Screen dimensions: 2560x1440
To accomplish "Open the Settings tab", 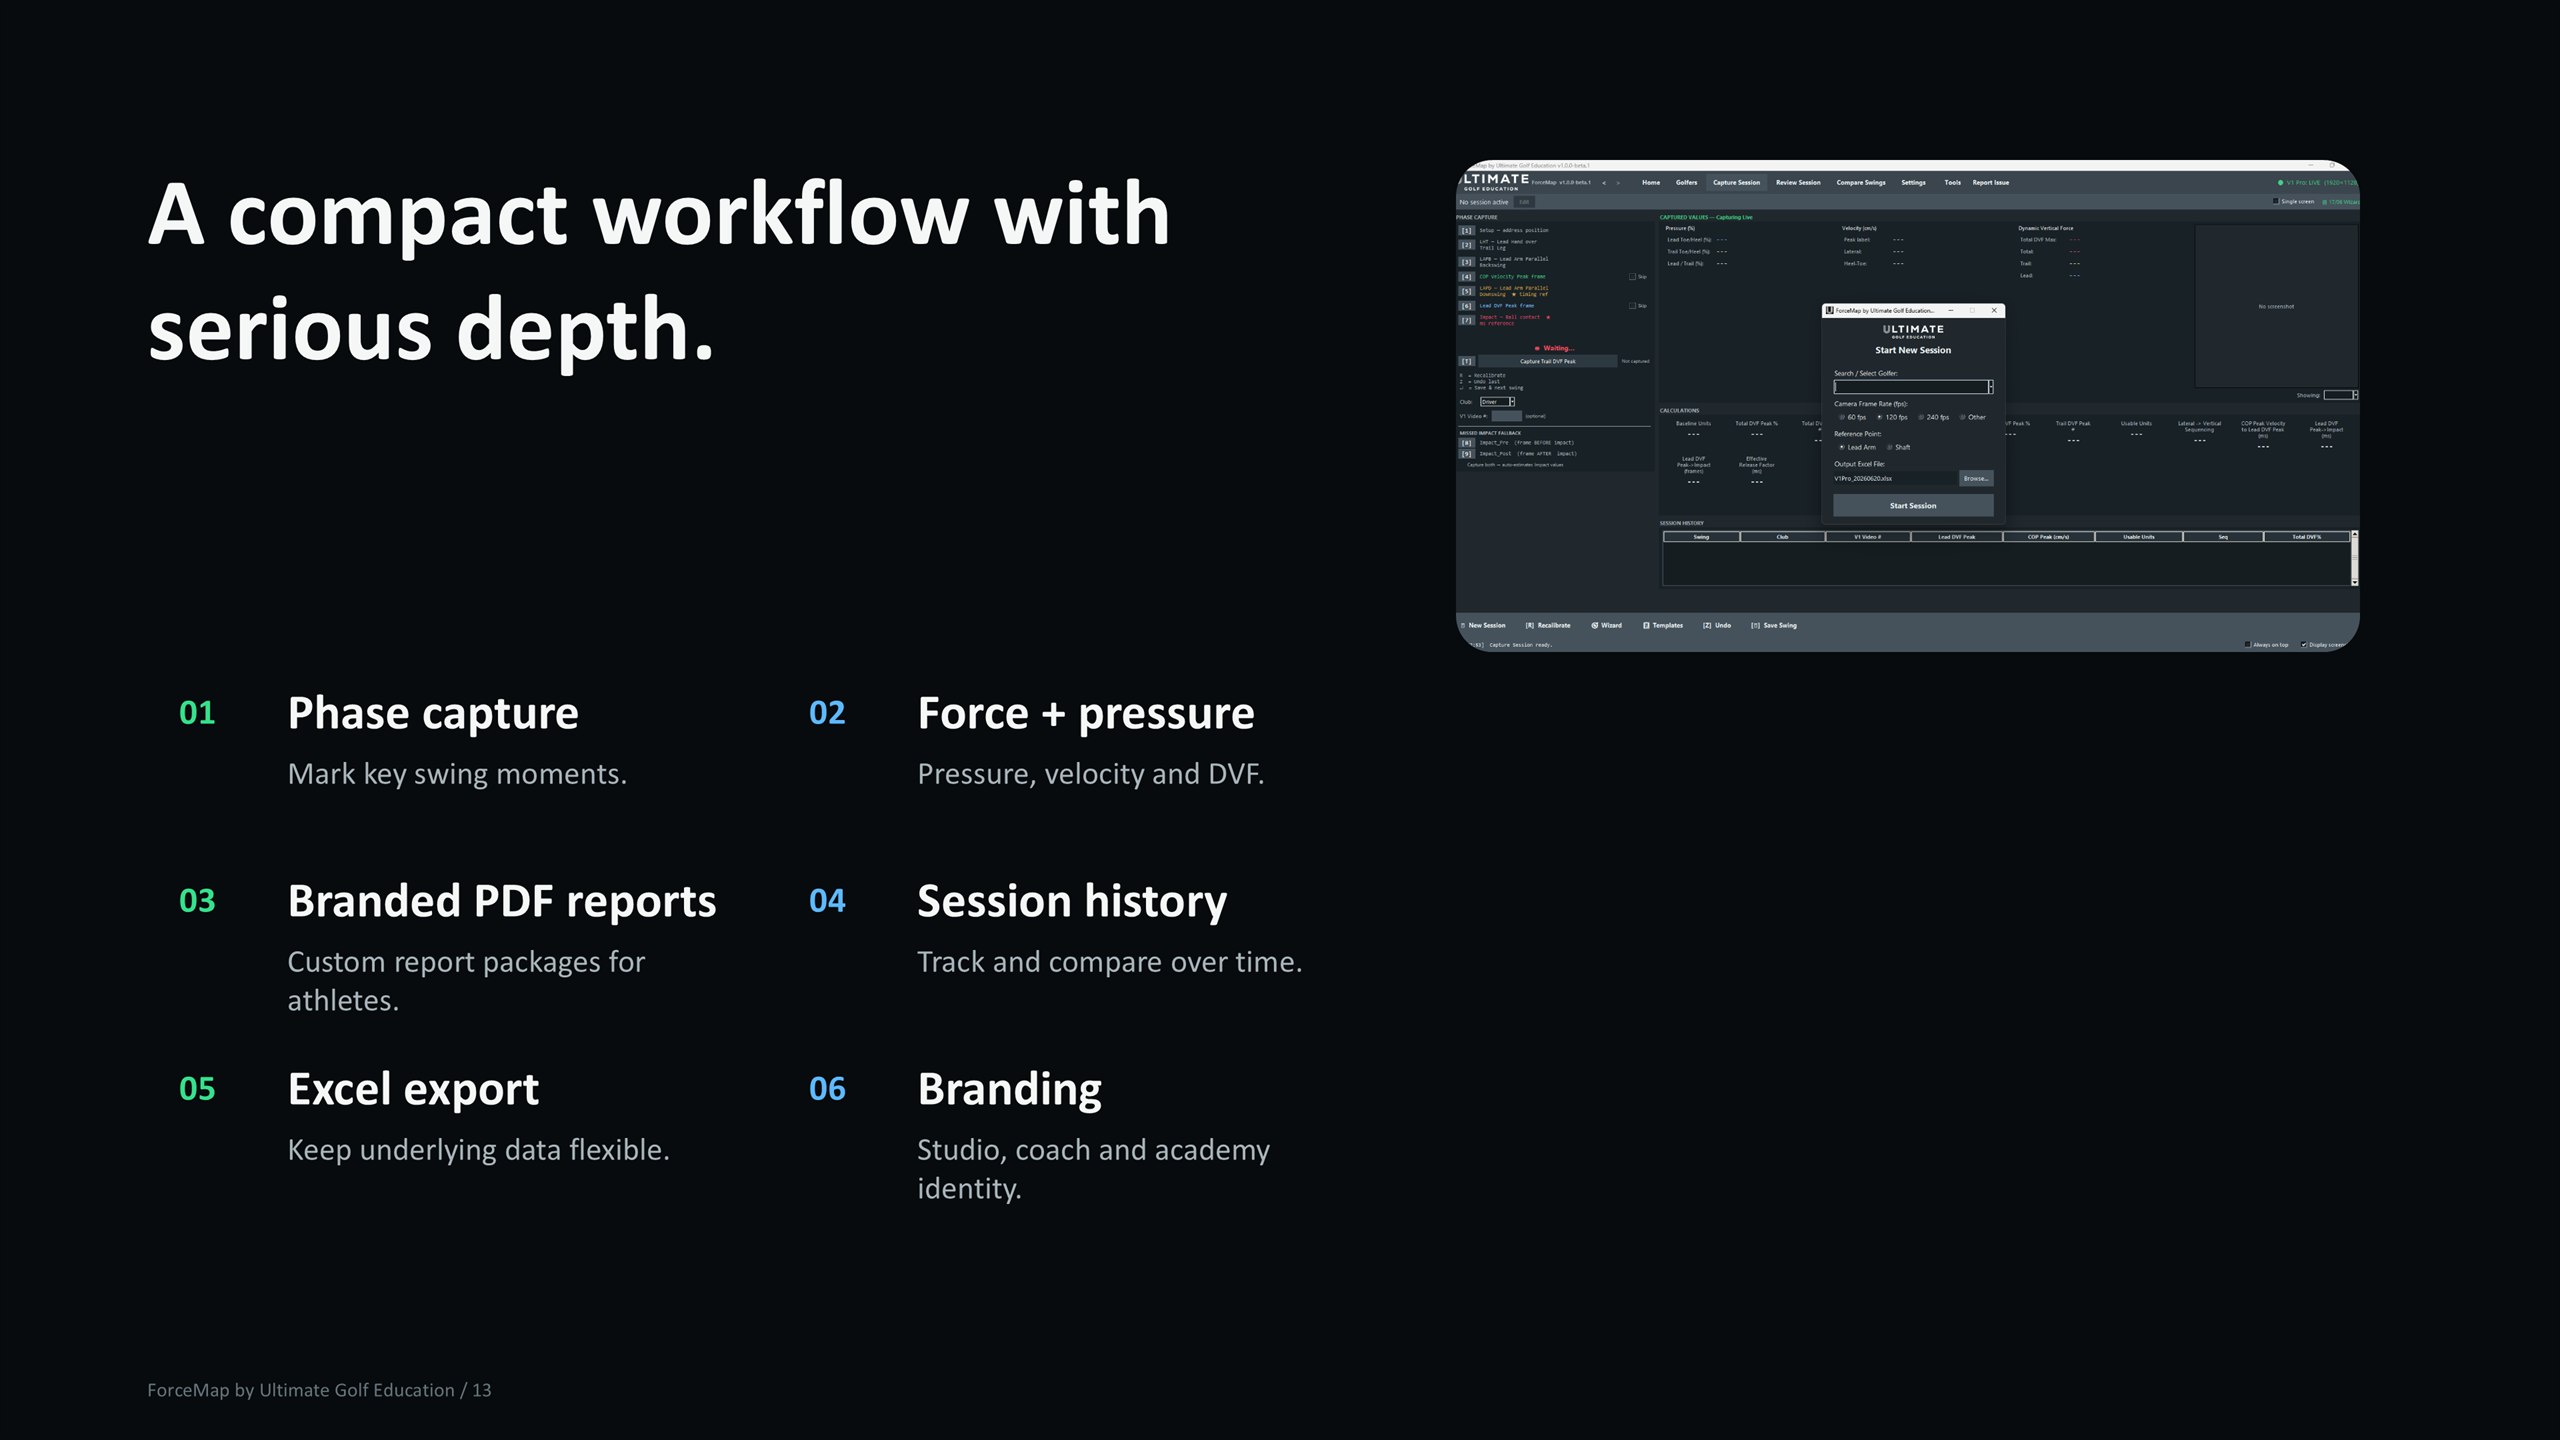I will 1913,183.
